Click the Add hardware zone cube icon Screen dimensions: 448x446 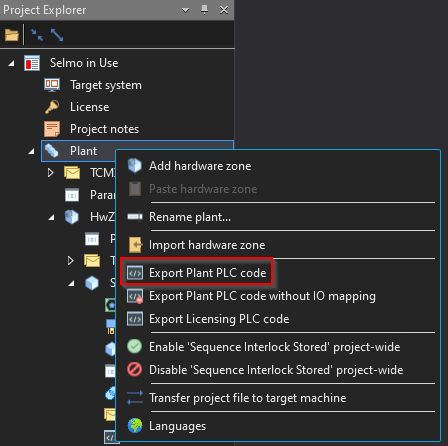(135, 166)
